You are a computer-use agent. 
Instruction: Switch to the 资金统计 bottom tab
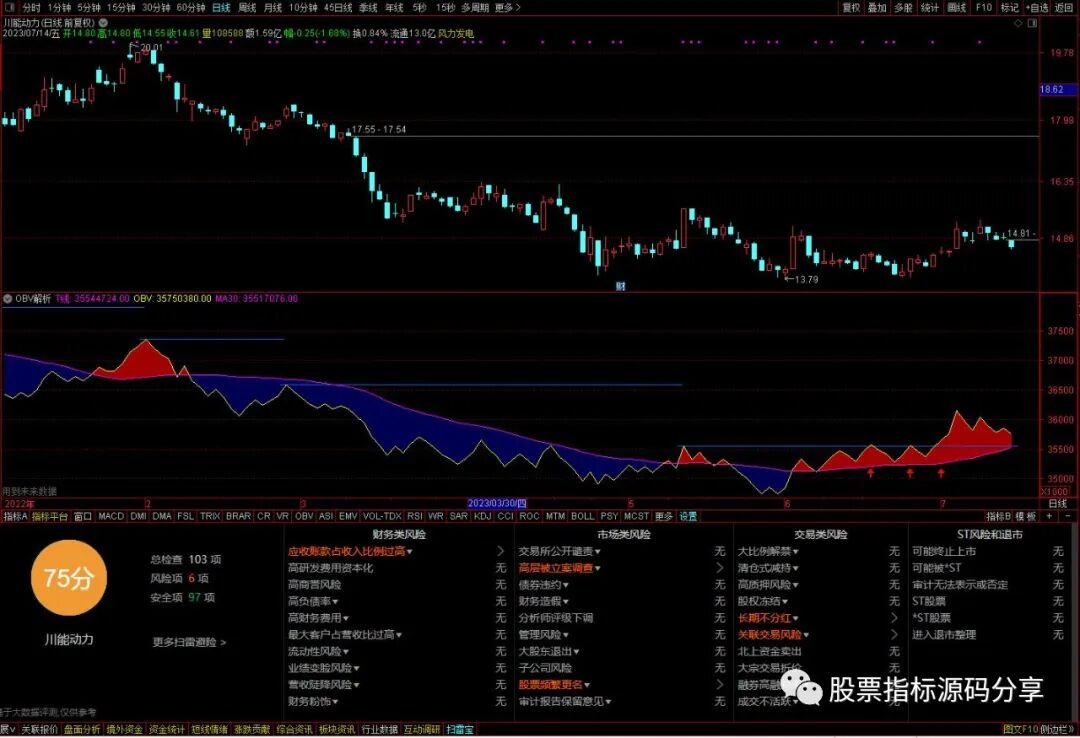point(167,729)
